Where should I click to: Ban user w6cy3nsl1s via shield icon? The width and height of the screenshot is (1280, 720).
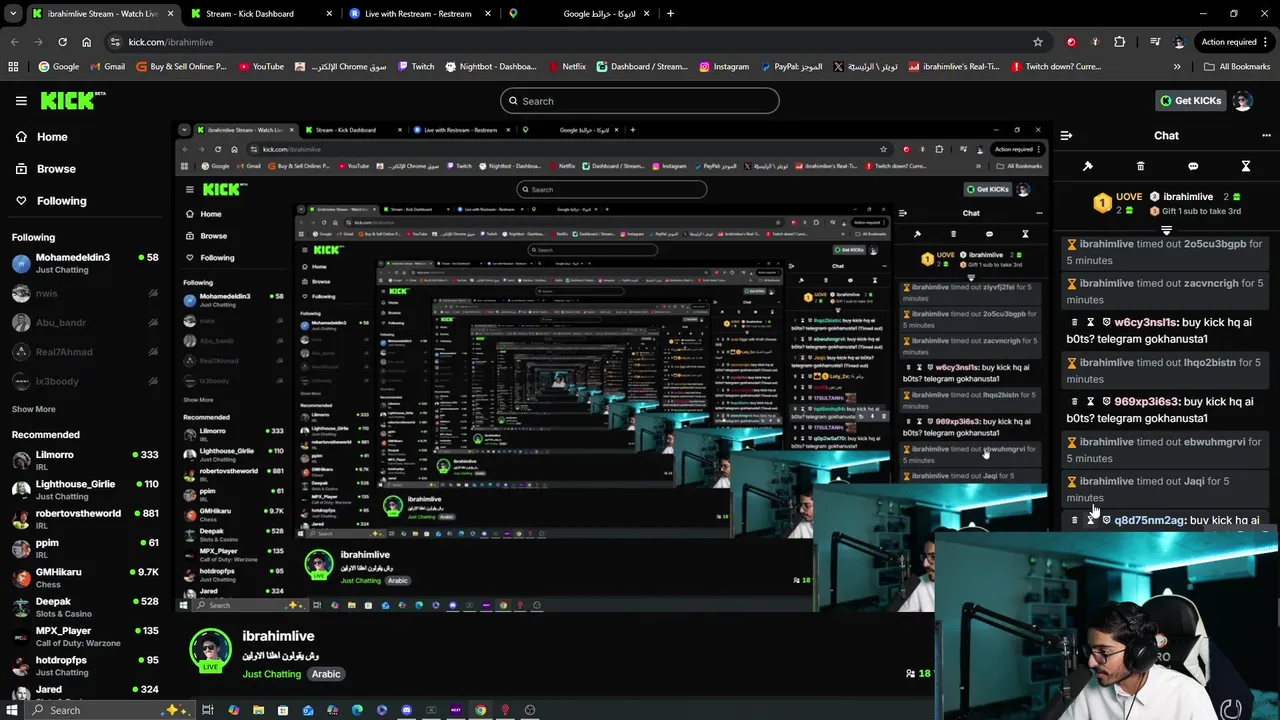click(1106, 323)
